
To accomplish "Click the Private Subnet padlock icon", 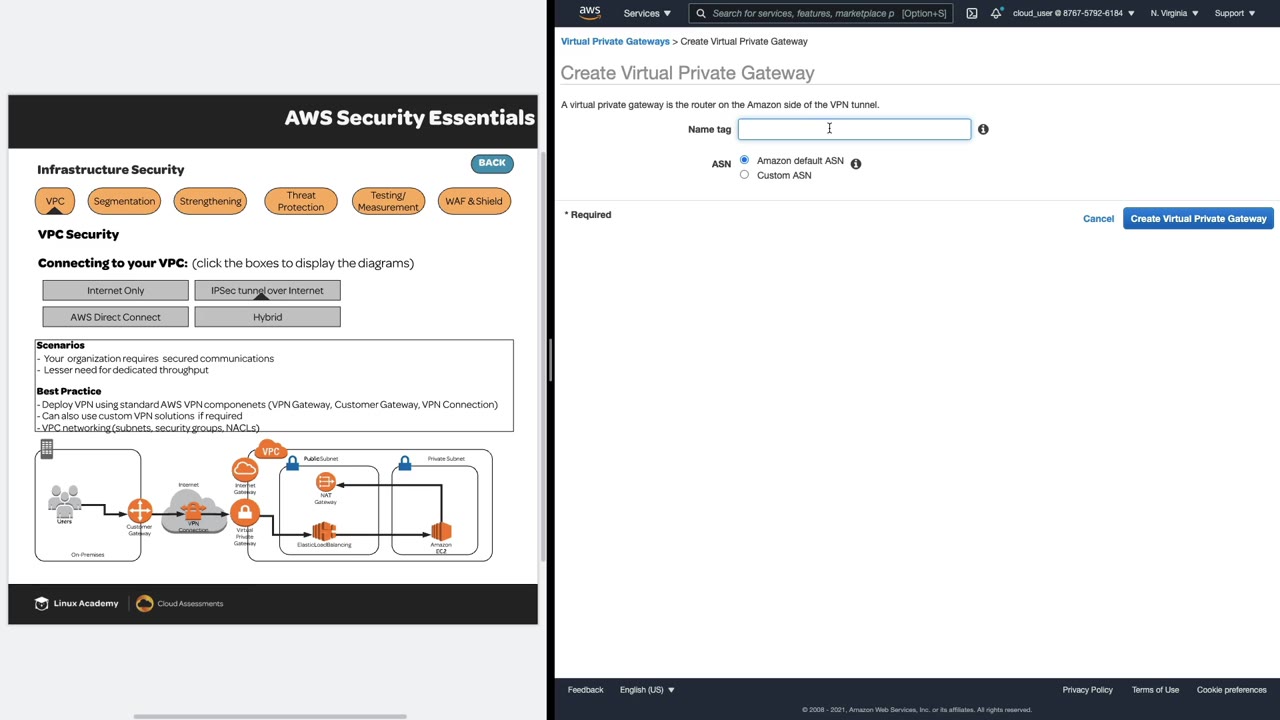I will [404, 462].
